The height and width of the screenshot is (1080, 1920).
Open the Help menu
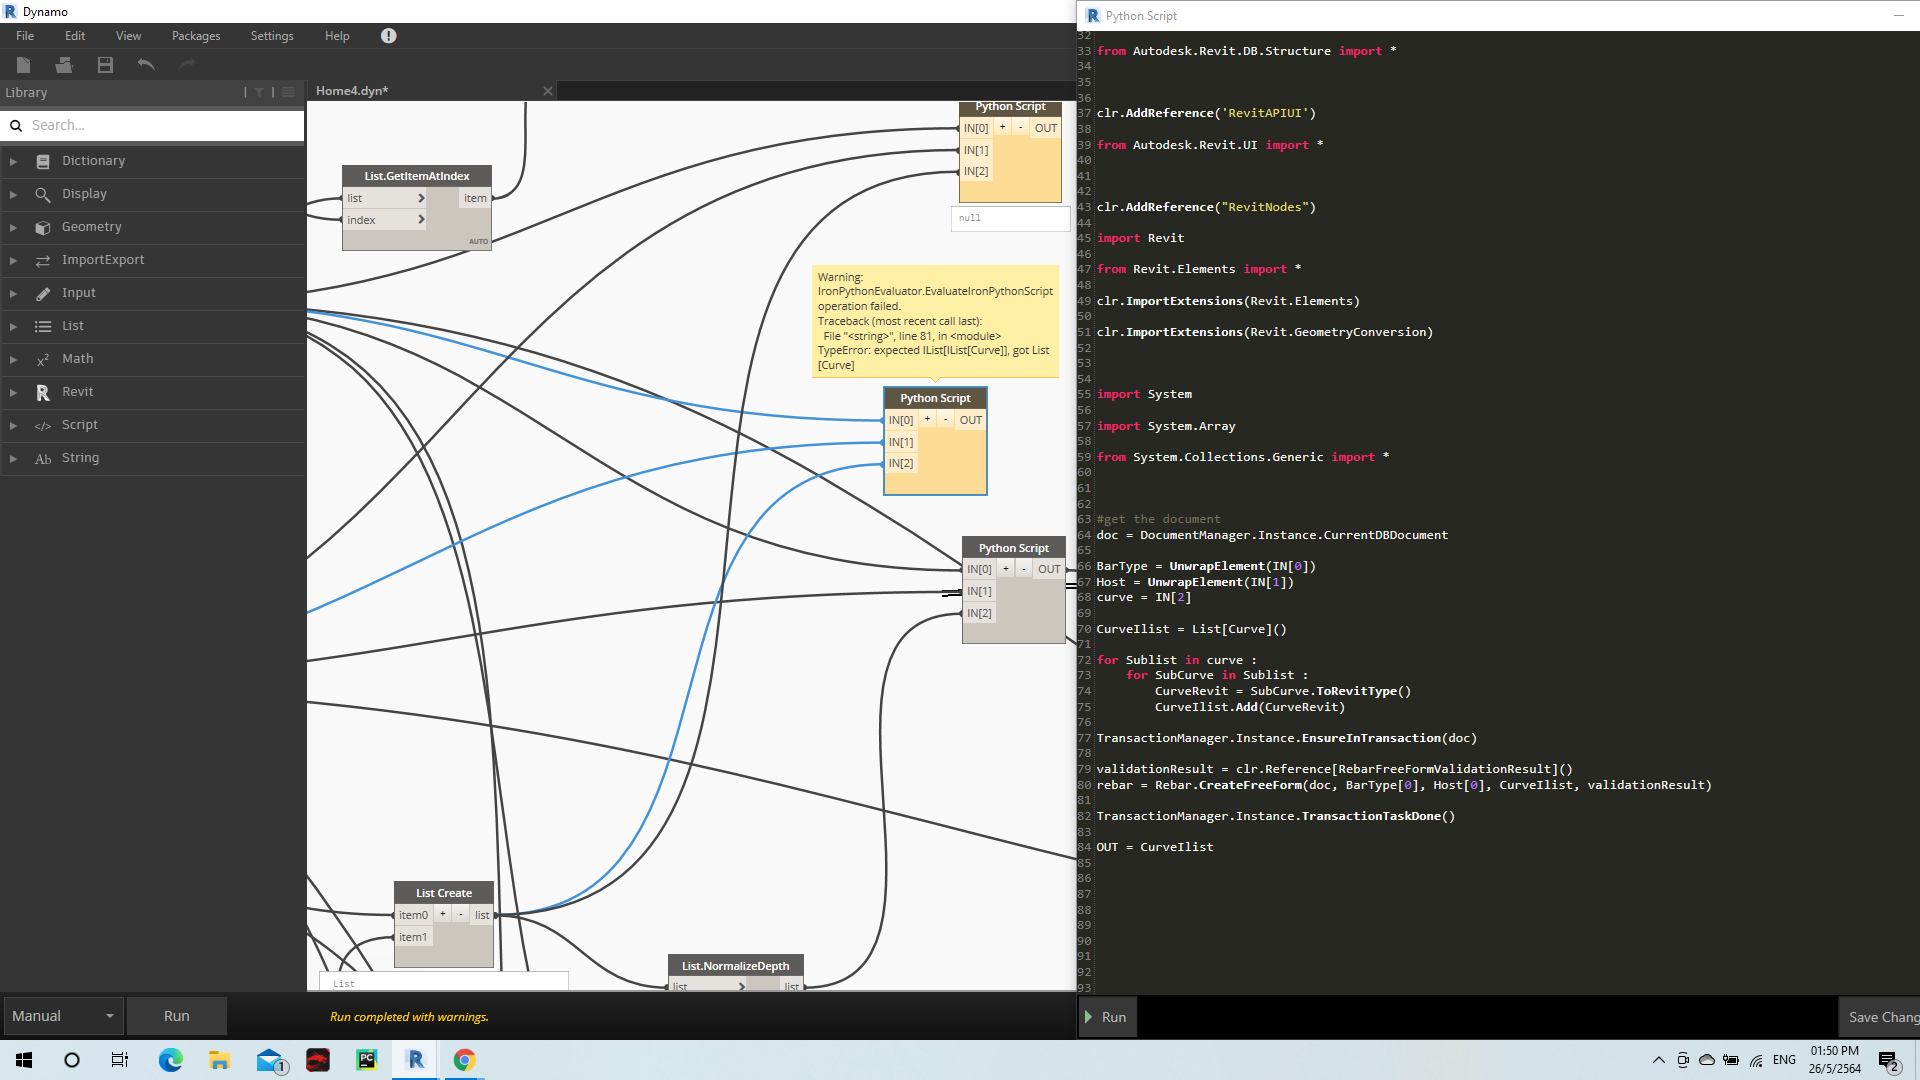click(337, 36)
